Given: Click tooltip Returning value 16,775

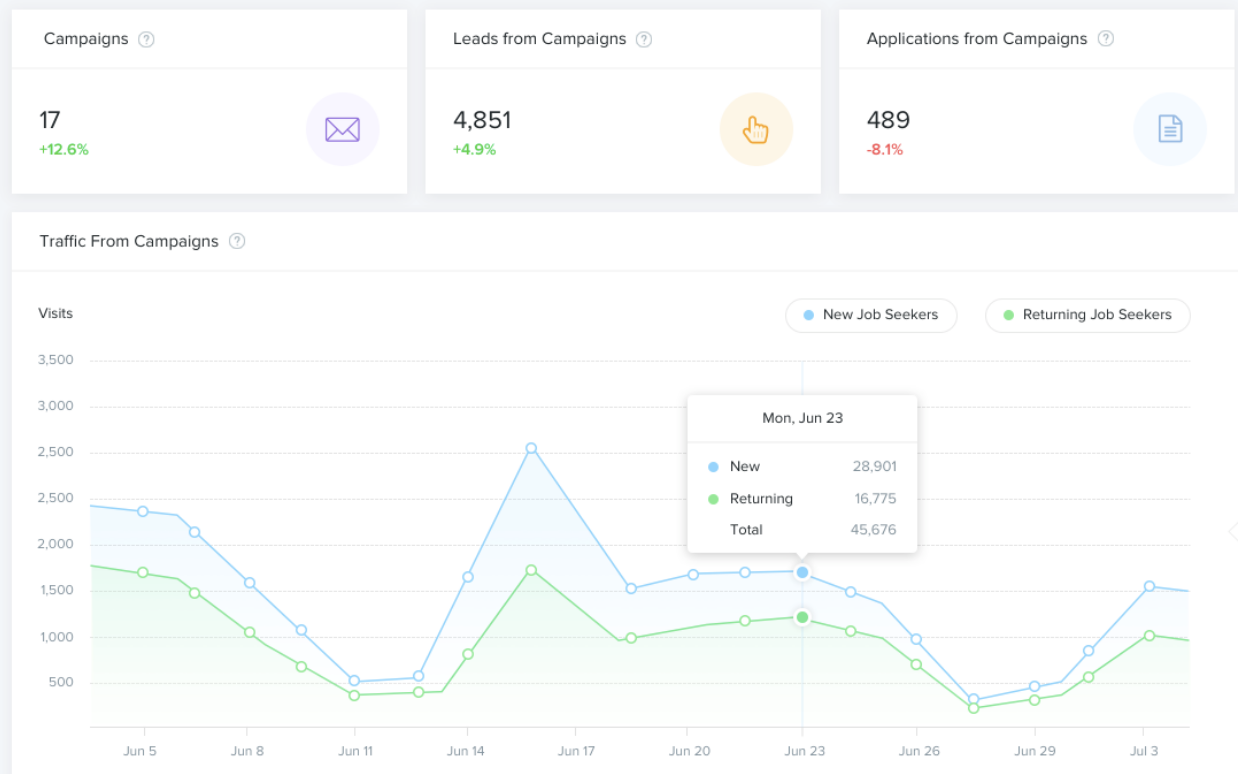Looking at the screenshot, I should click(875, 498).
